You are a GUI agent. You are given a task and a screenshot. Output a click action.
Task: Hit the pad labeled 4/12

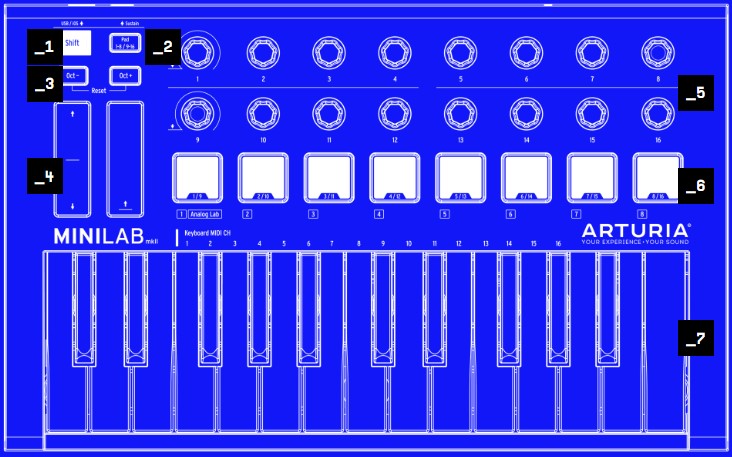coord(395,178)
